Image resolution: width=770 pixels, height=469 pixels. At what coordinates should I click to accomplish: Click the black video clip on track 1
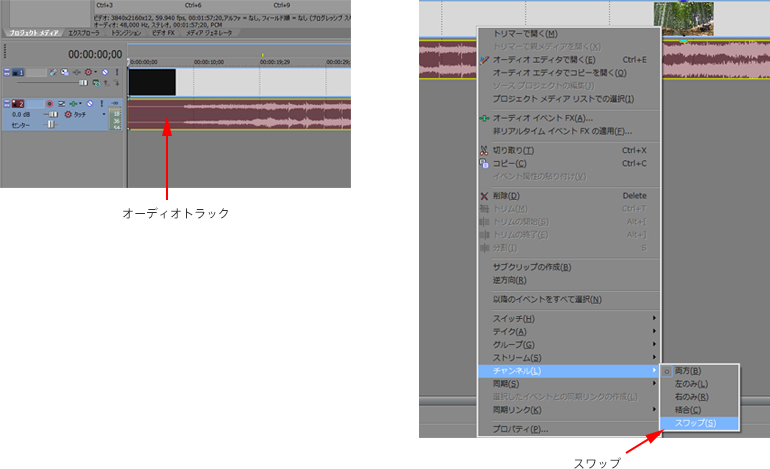pyautogui.click(x=152, y=82)
